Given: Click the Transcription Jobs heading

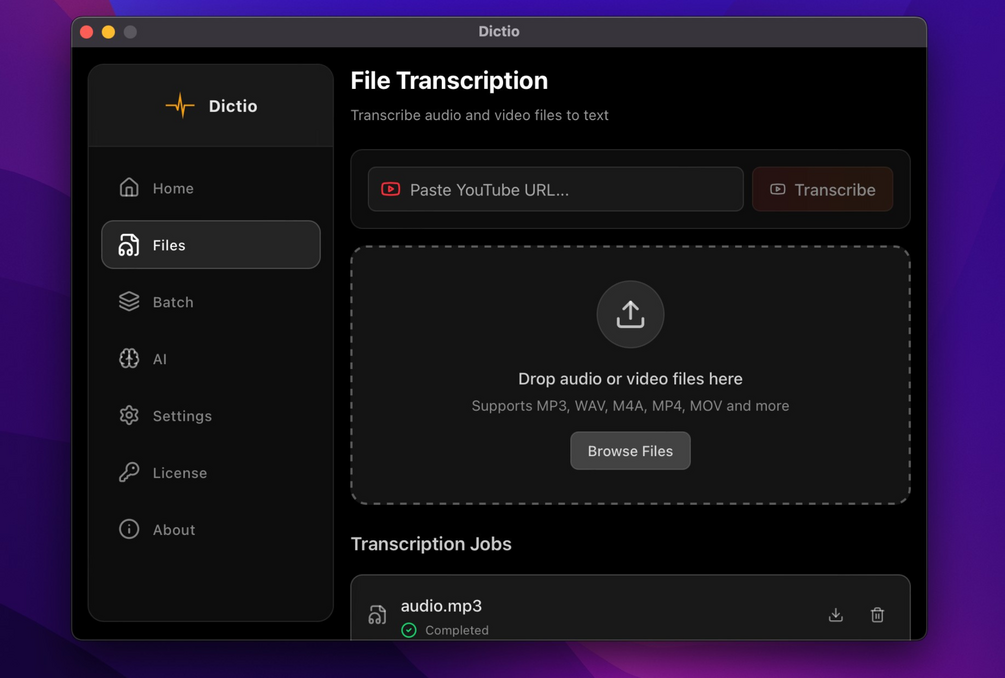Looking at the screenshot, I should coord(431,544).
